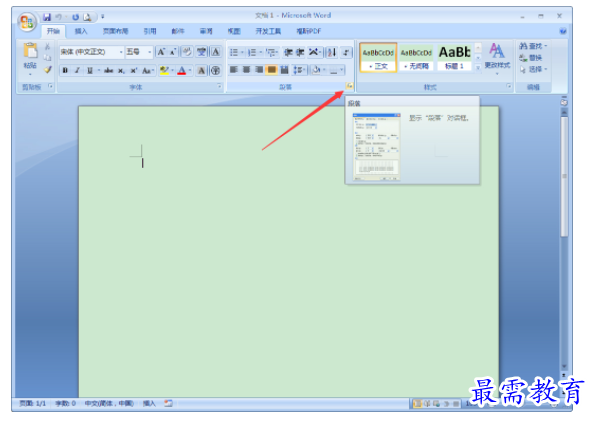Viewport: 593px width, 423px height.
Task: Click Change Styles (更改样式) button
Action: pyautogui.click(x=497, y=58)
